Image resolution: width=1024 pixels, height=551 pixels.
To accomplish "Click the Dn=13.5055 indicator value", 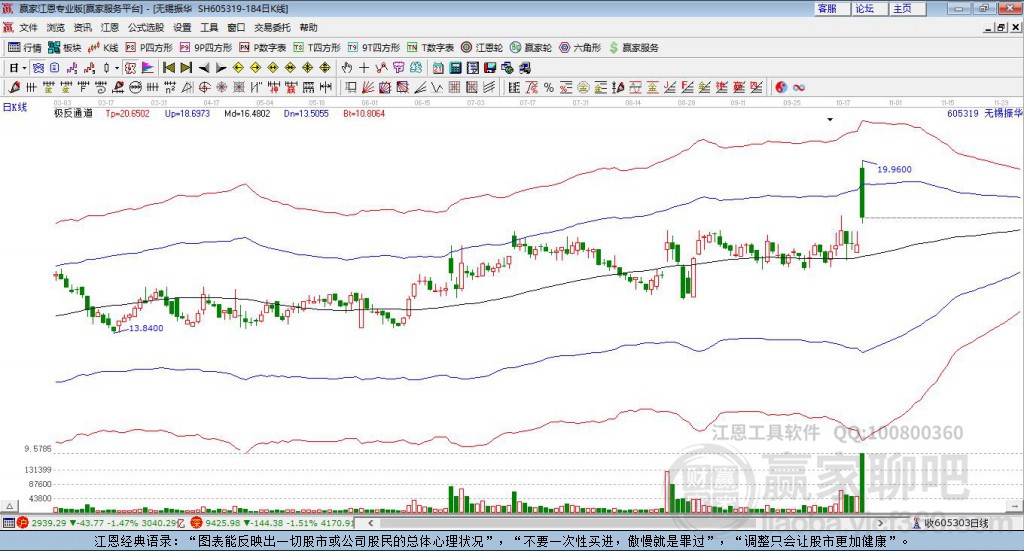I will point(306,114).
